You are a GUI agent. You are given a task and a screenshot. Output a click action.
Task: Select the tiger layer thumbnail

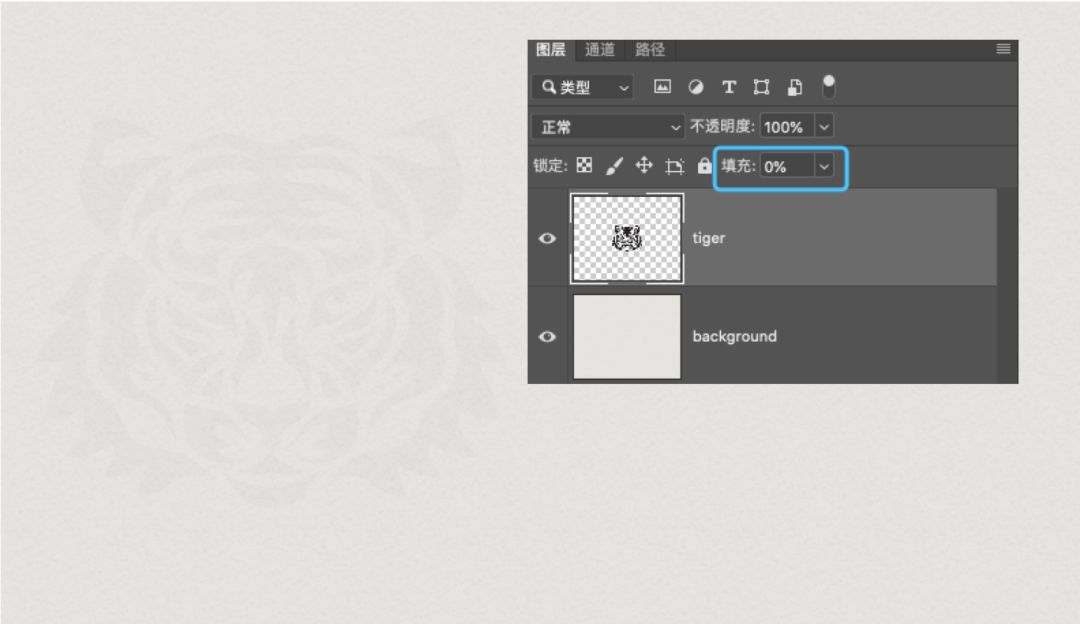(627, 238)
